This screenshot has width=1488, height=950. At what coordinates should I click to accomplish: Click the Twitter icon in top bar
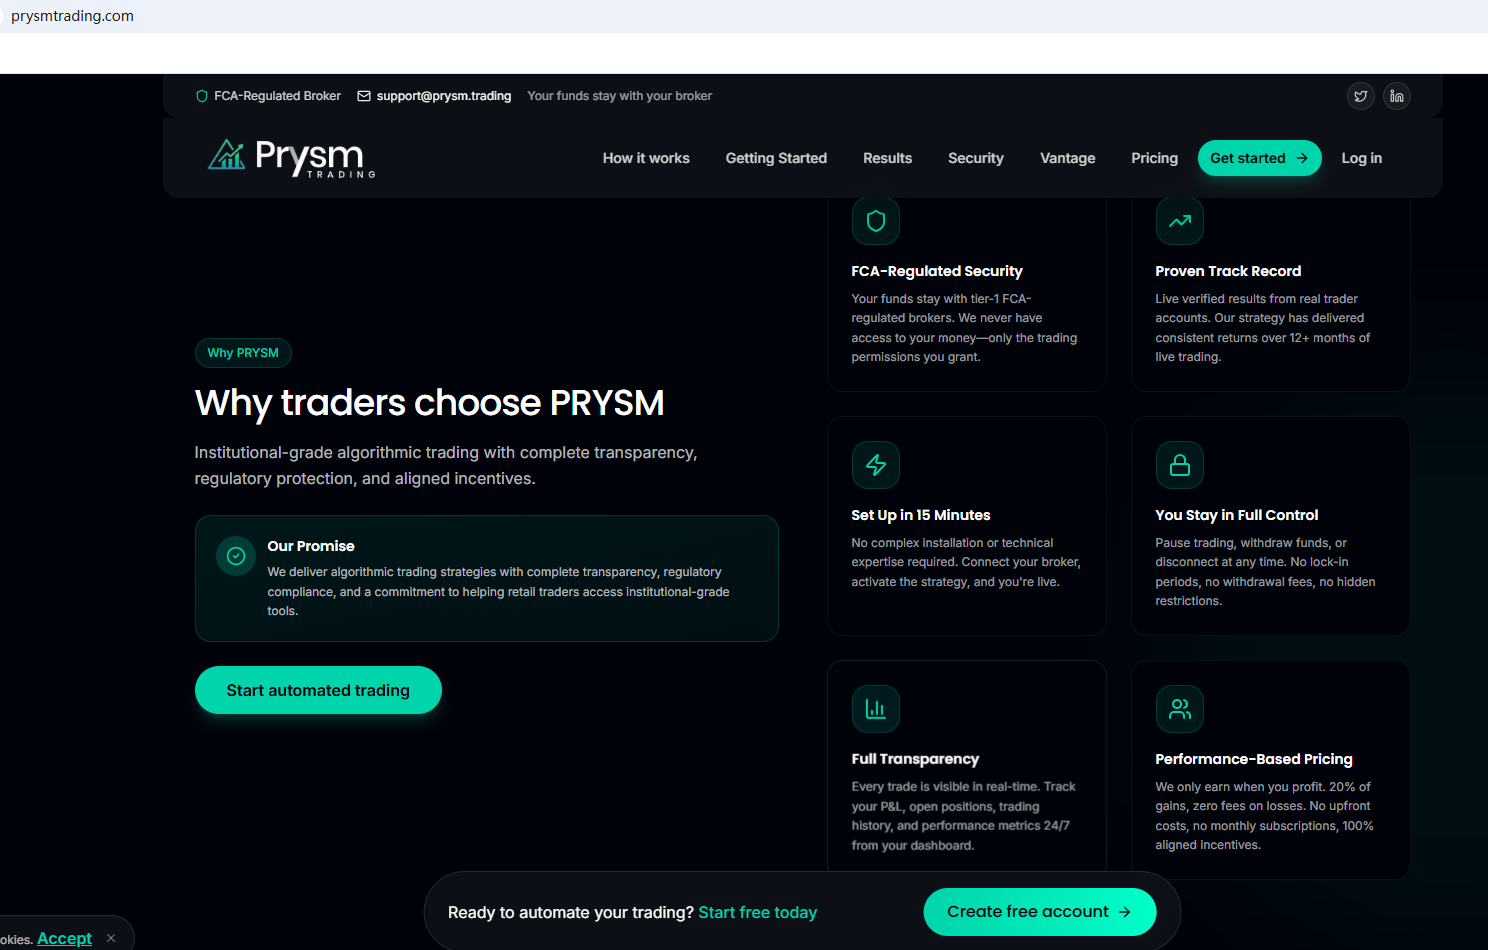pyautogui.click(x=1360, y=96)
